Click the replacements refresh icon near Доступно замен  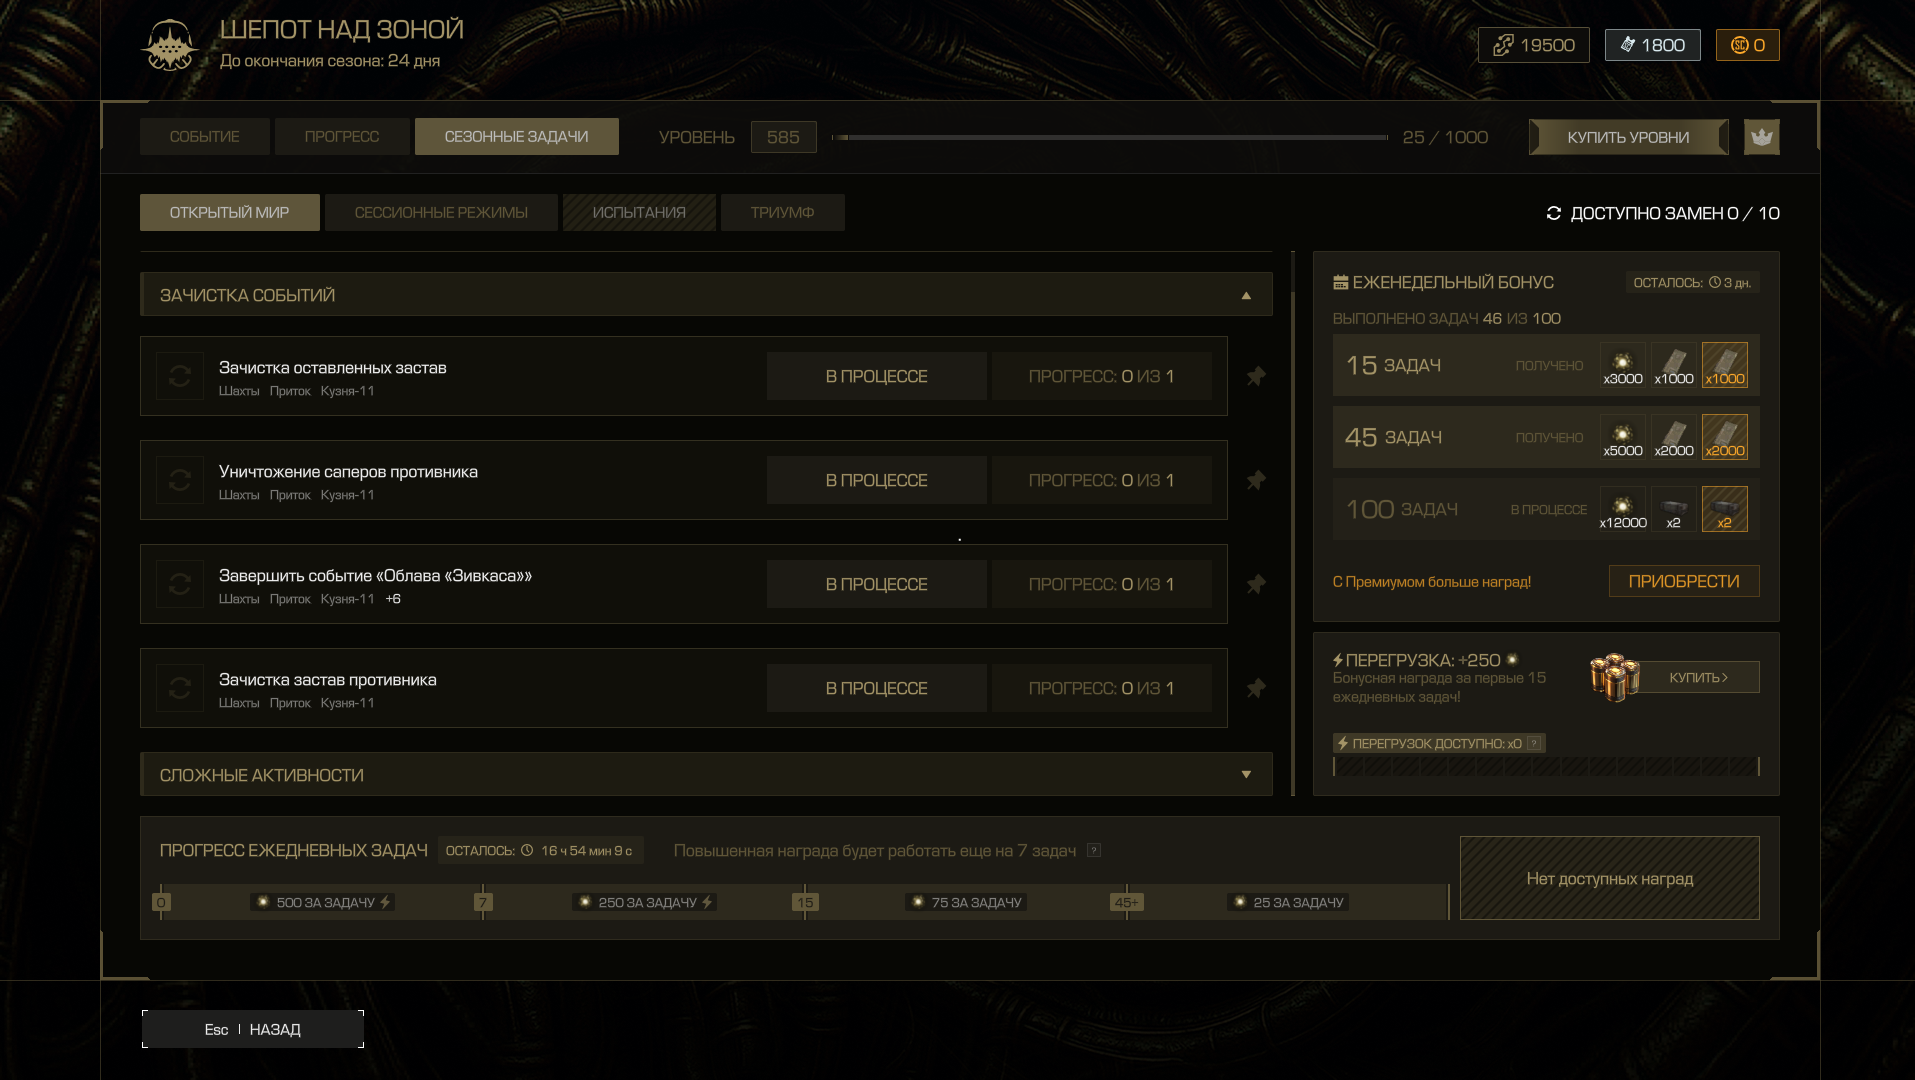(x=1554, y=213)
